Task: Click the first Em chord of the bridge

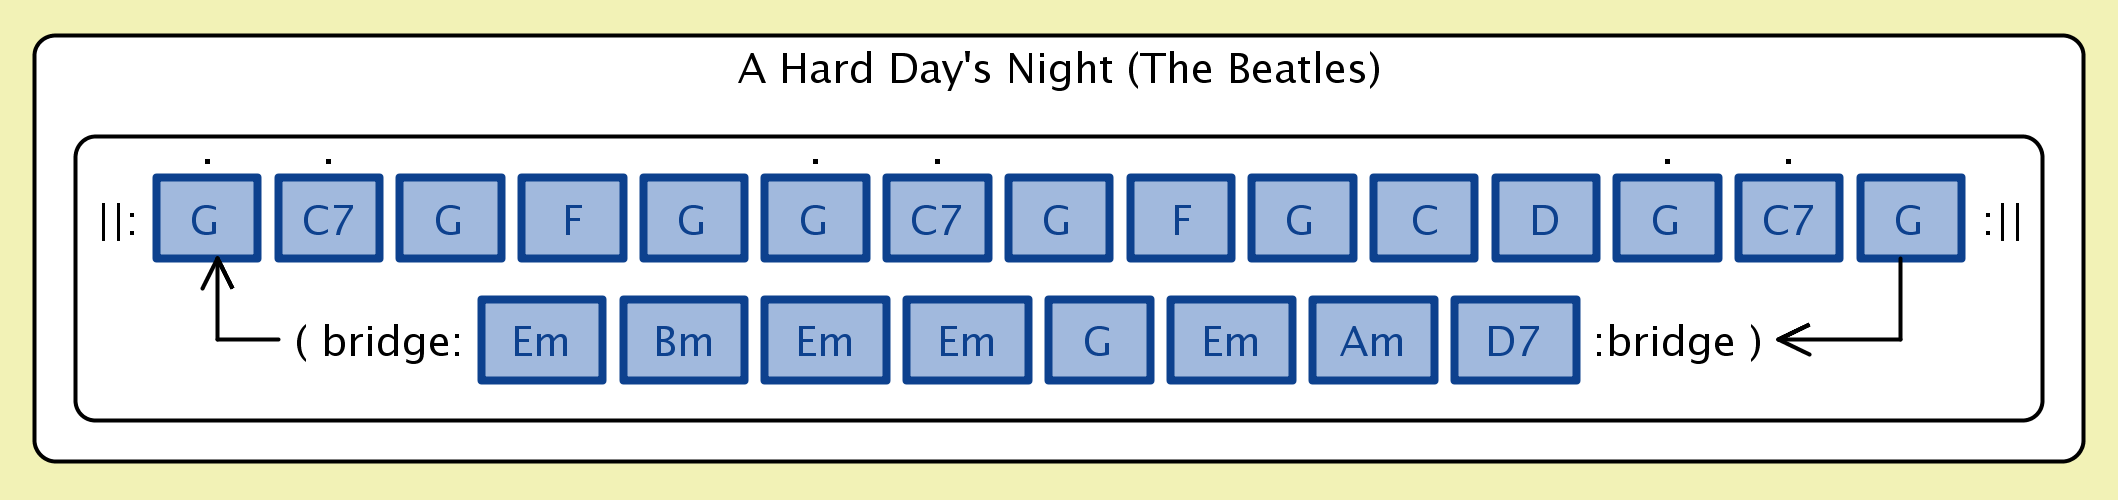Action: pyautogui.click(x=541, y=341)
